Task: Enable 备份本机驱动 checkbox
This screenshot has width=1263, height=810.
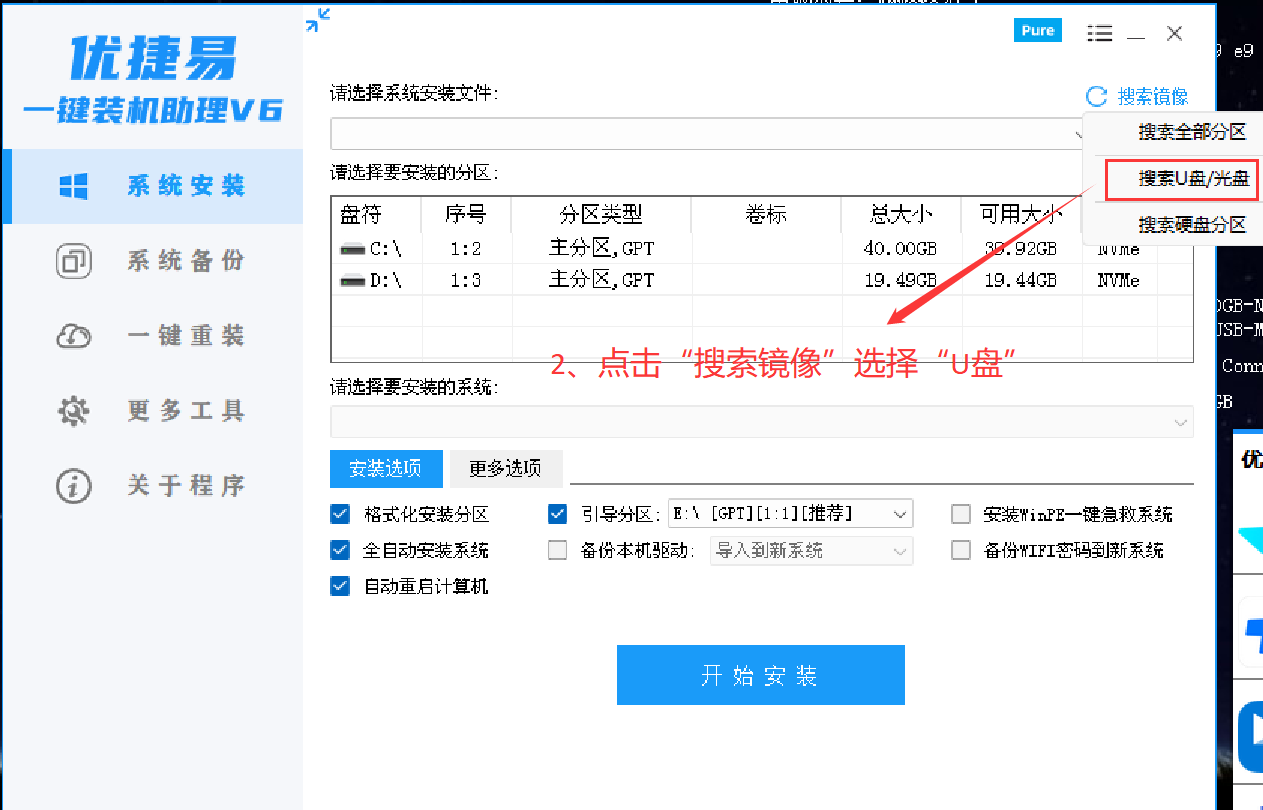Action: coord(558,550)
